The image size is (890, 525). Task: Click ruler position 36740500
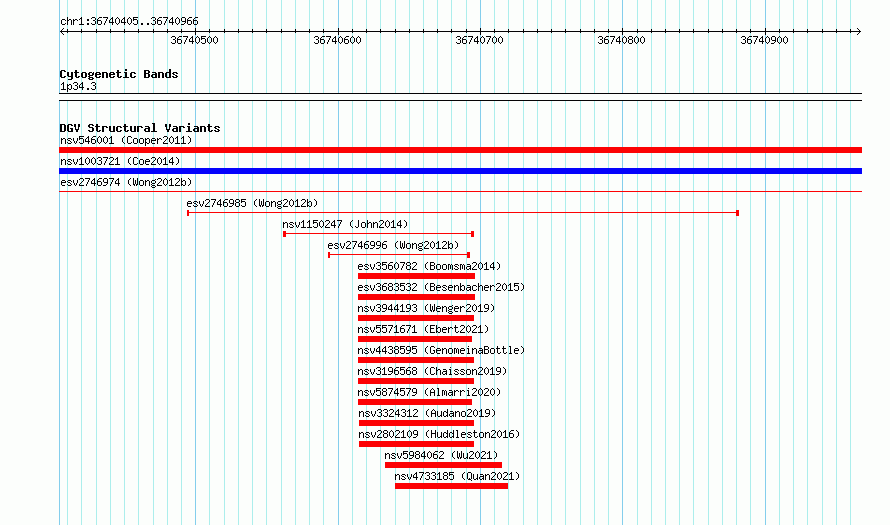coord(195,40)
